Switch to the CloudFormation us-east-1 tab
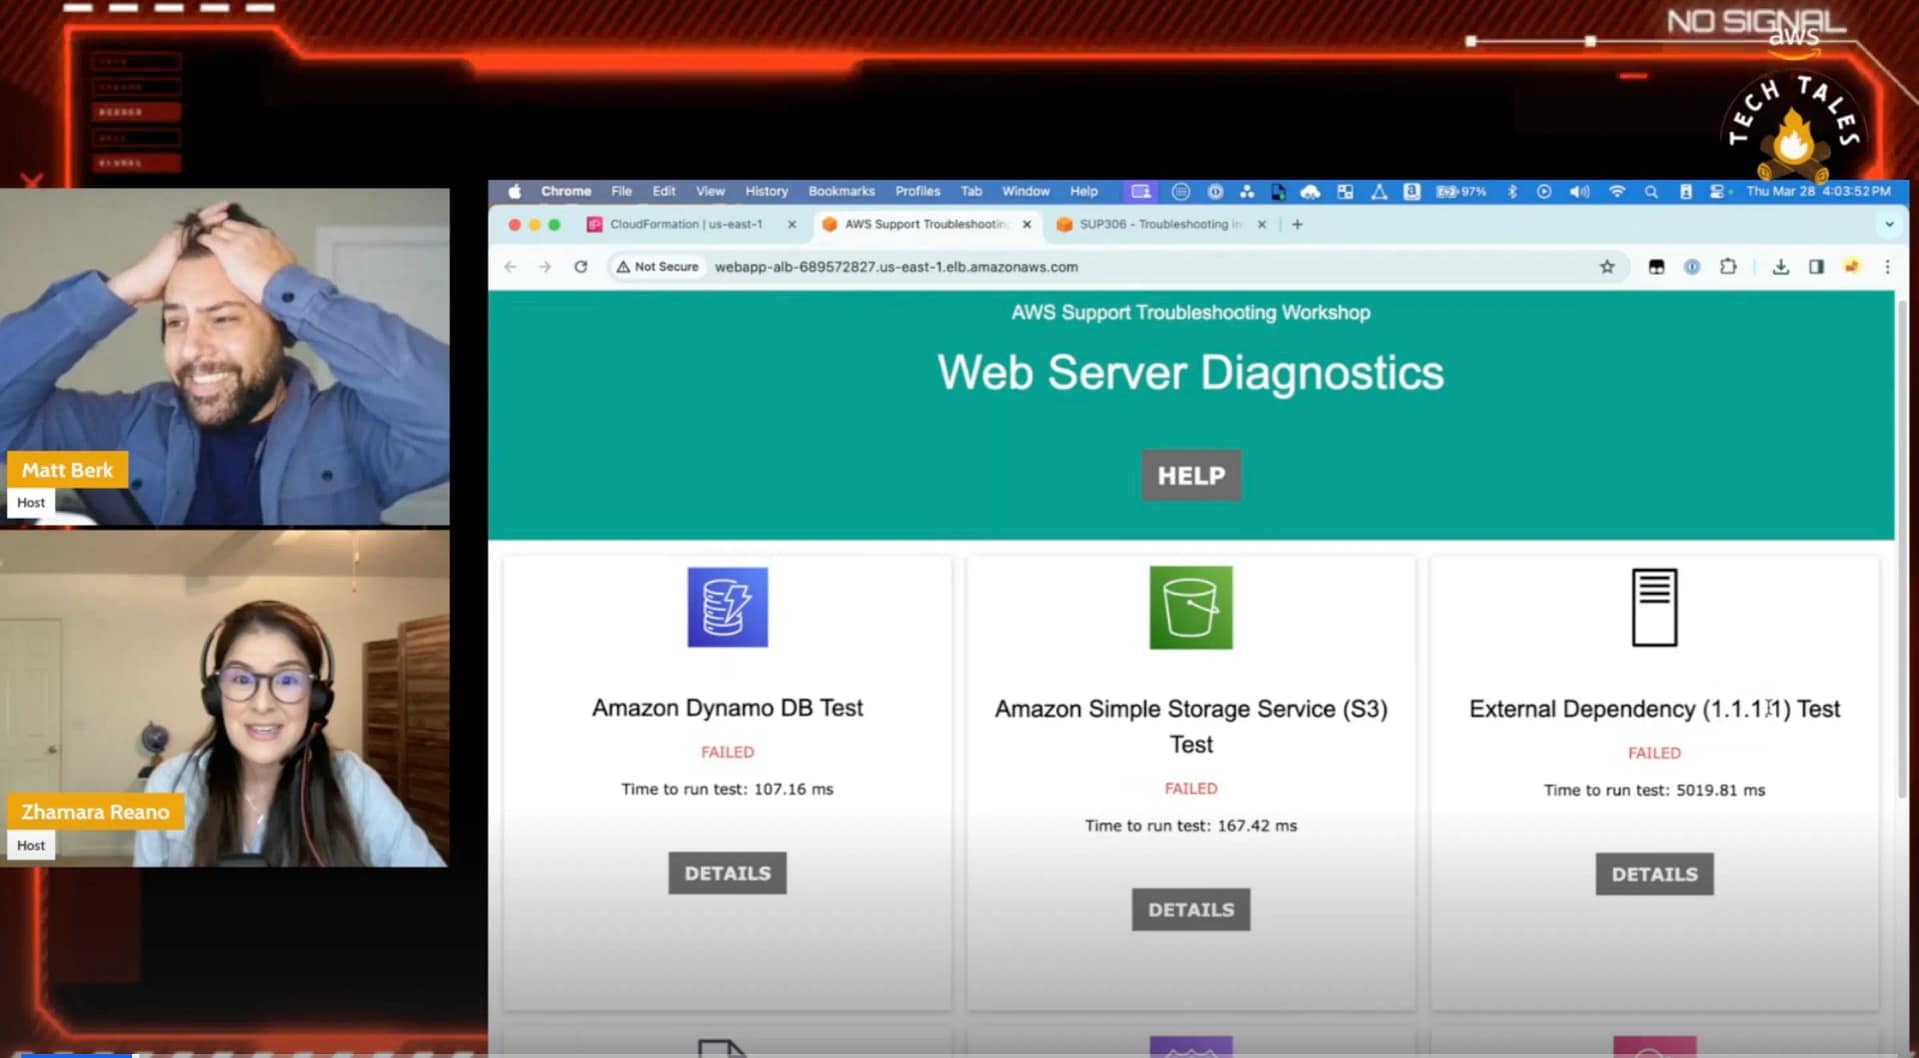This screenshot has height=1058, width=1919. click(x=685, y=224)
